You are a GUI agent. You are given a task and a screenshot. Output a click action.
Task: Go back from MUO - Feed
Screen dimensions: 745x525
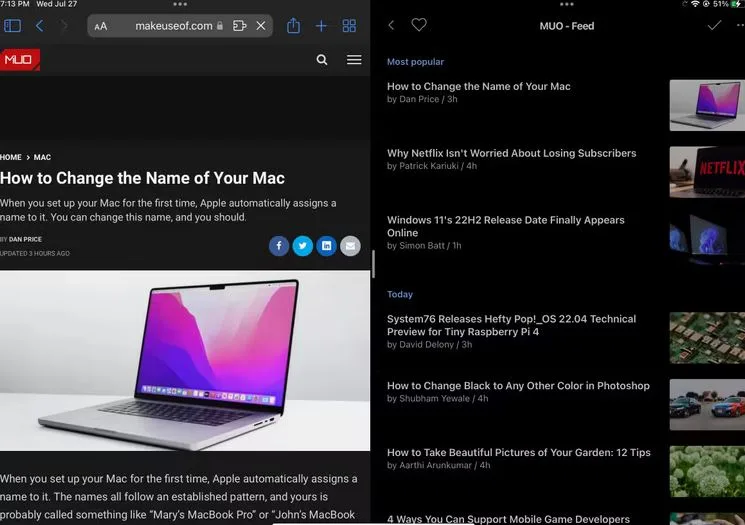point(391,26)
